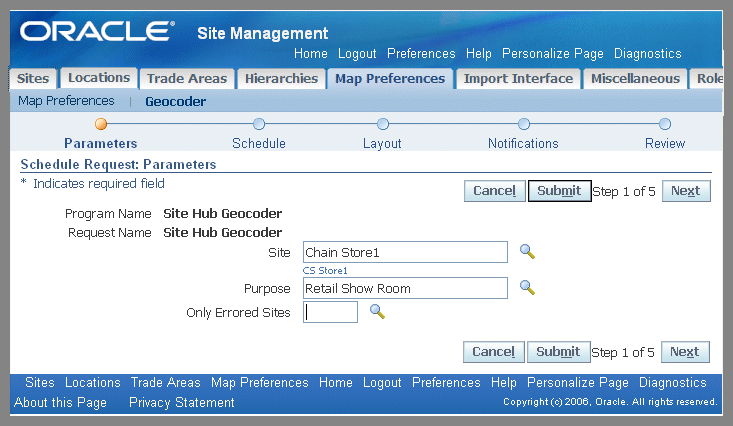Focus the Purpose input field
The image size is (733, 426).
405,288
